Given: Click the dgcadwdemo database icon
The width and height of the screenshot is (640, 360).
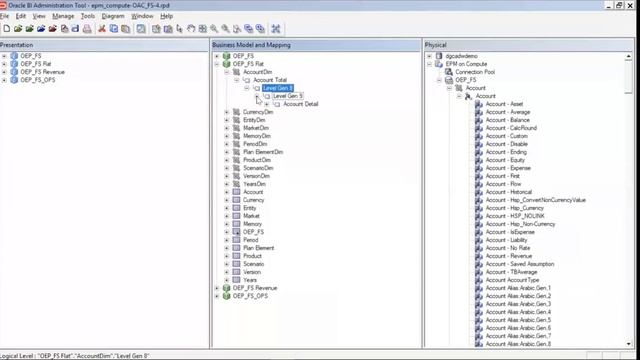Looking at the screenshot, I should 439,56.
